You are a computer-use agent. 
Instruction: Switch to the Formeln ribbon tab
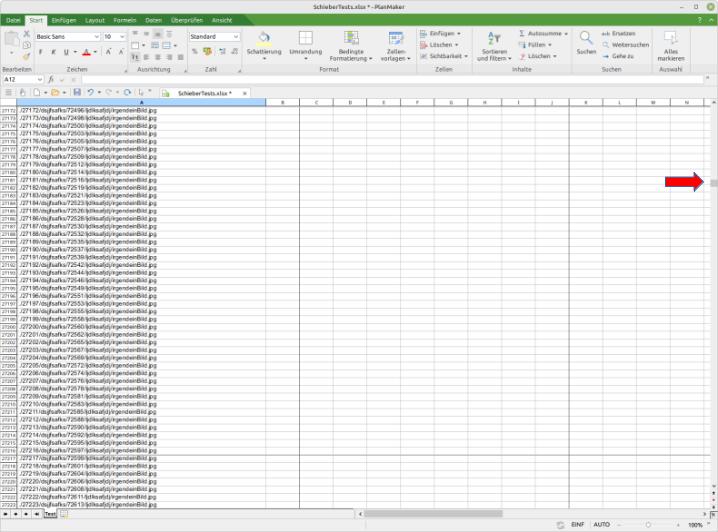click(125, 20)
